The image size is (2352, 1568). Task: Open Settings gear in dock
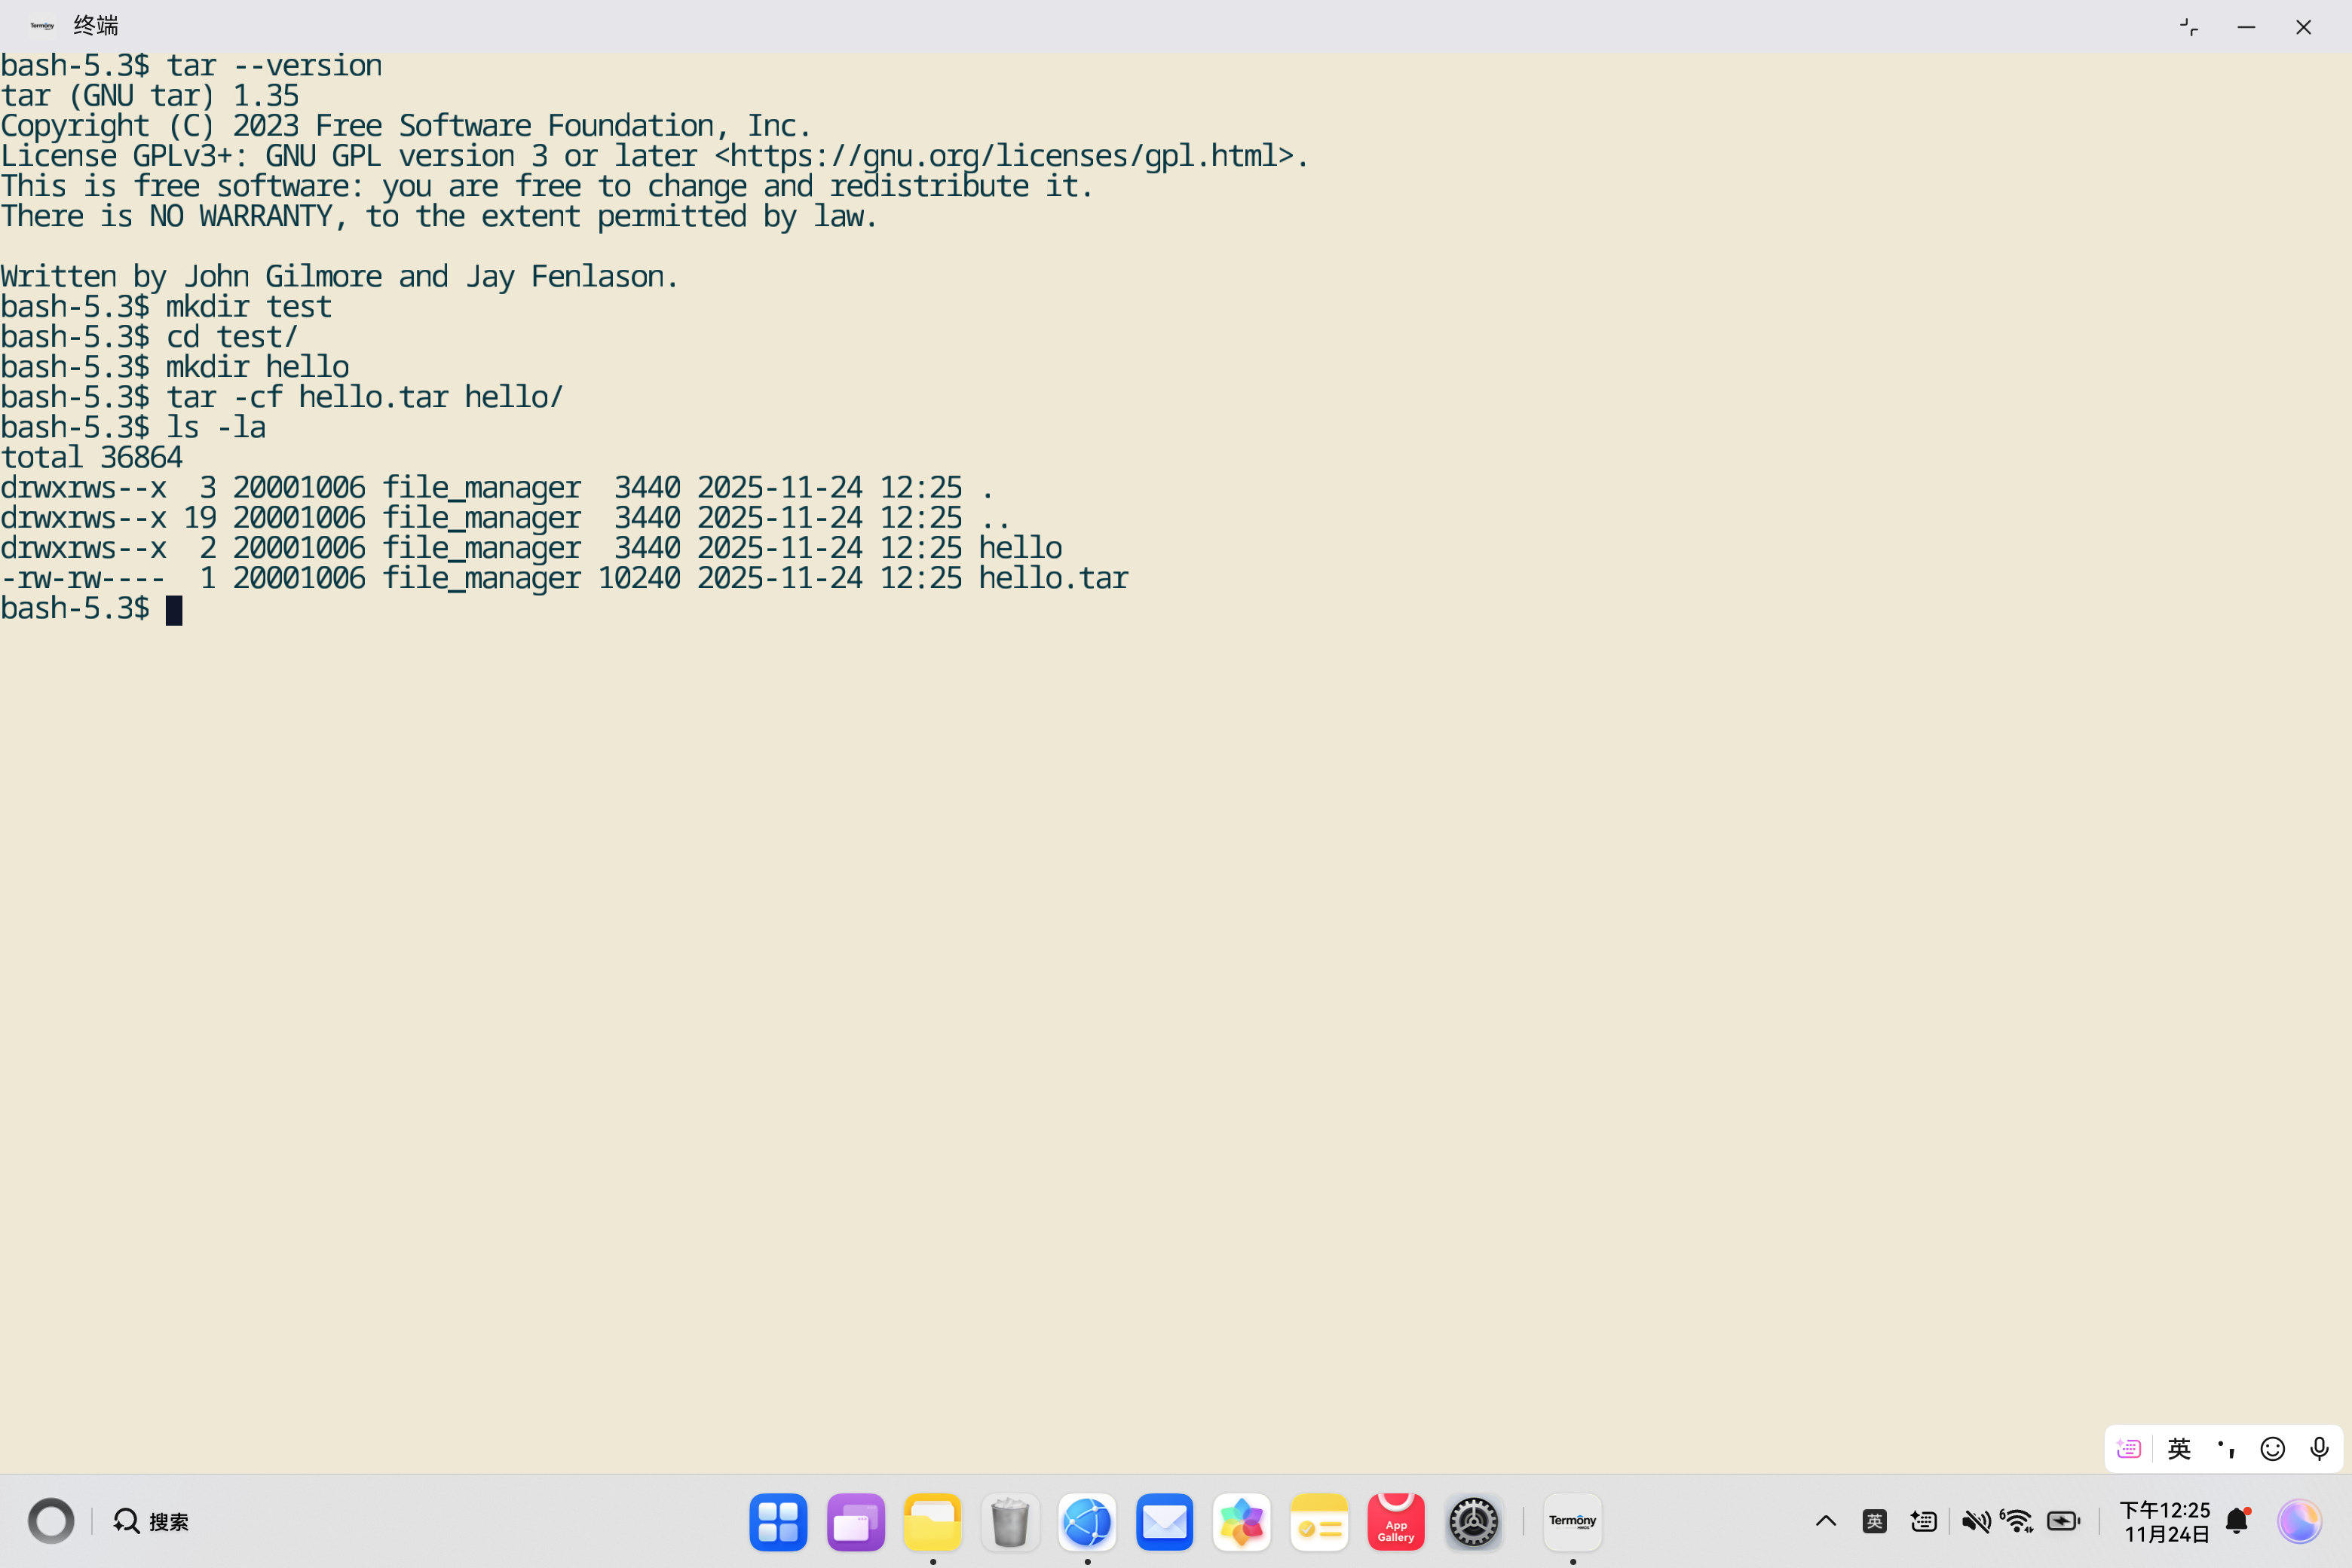1473,1521
